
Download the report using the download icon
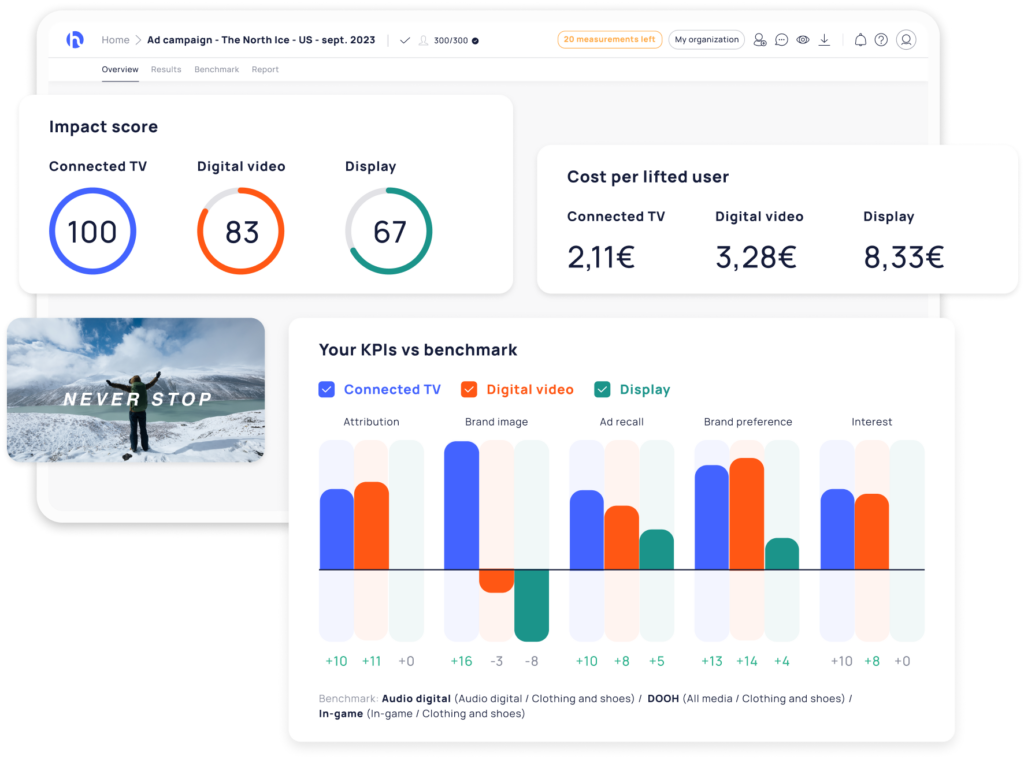[x=824, y=40]
